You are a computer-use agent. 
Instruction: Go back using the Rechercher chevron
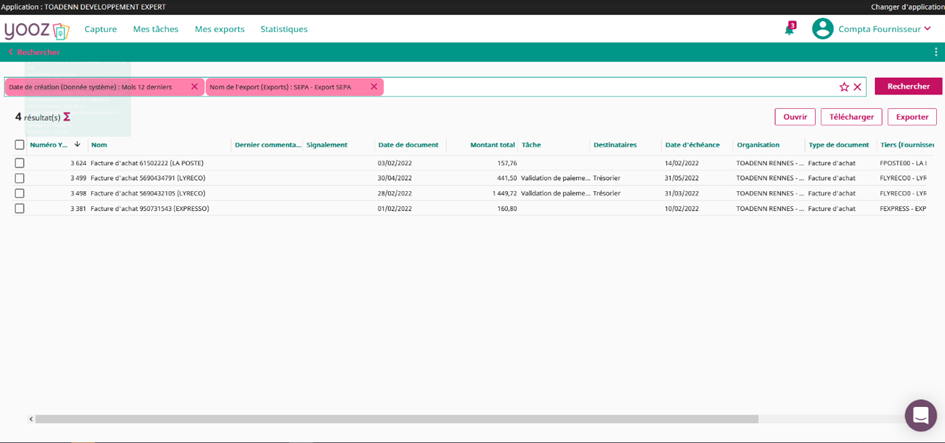tap(11, 52)
